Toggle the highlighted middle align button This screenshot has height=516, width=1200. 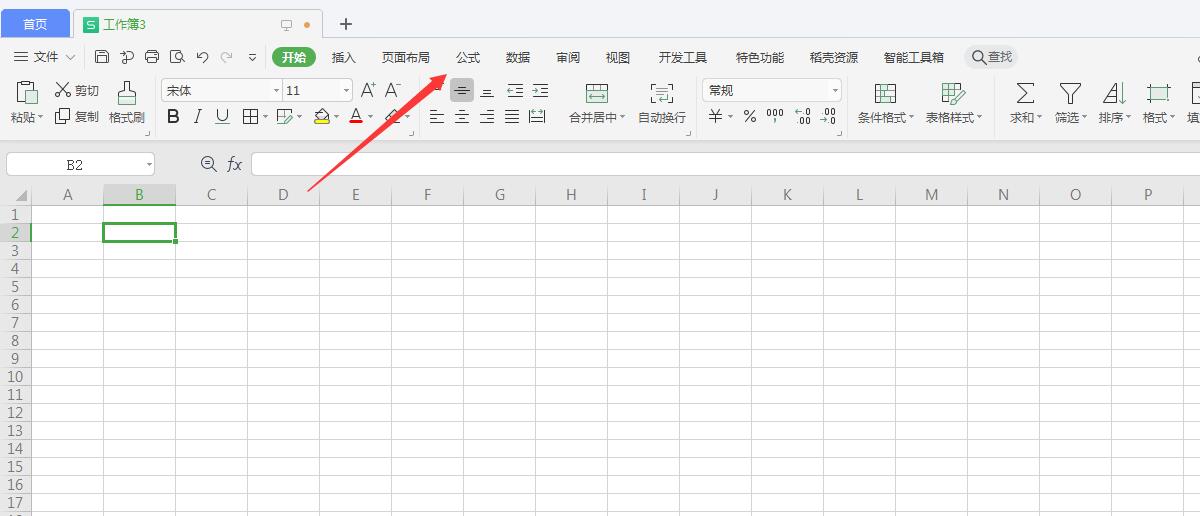[462, 91]
